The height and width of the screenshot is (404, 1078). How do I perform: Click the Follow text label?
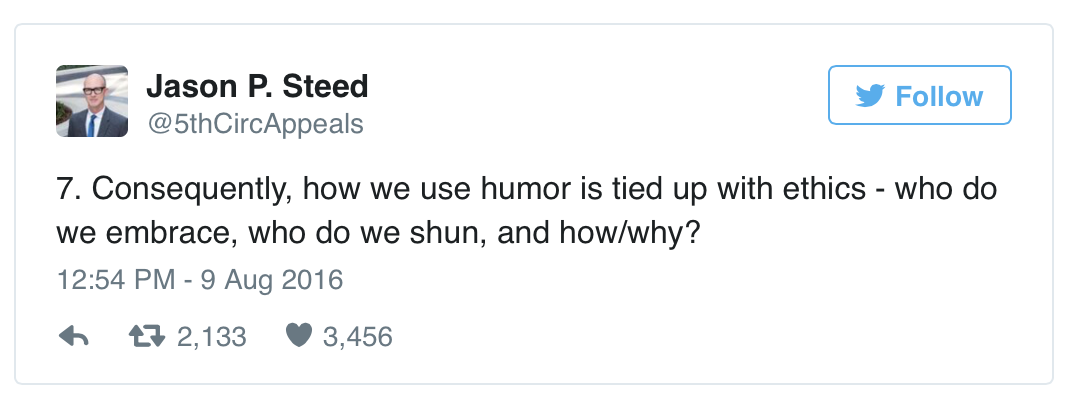(x=939, y=96)
